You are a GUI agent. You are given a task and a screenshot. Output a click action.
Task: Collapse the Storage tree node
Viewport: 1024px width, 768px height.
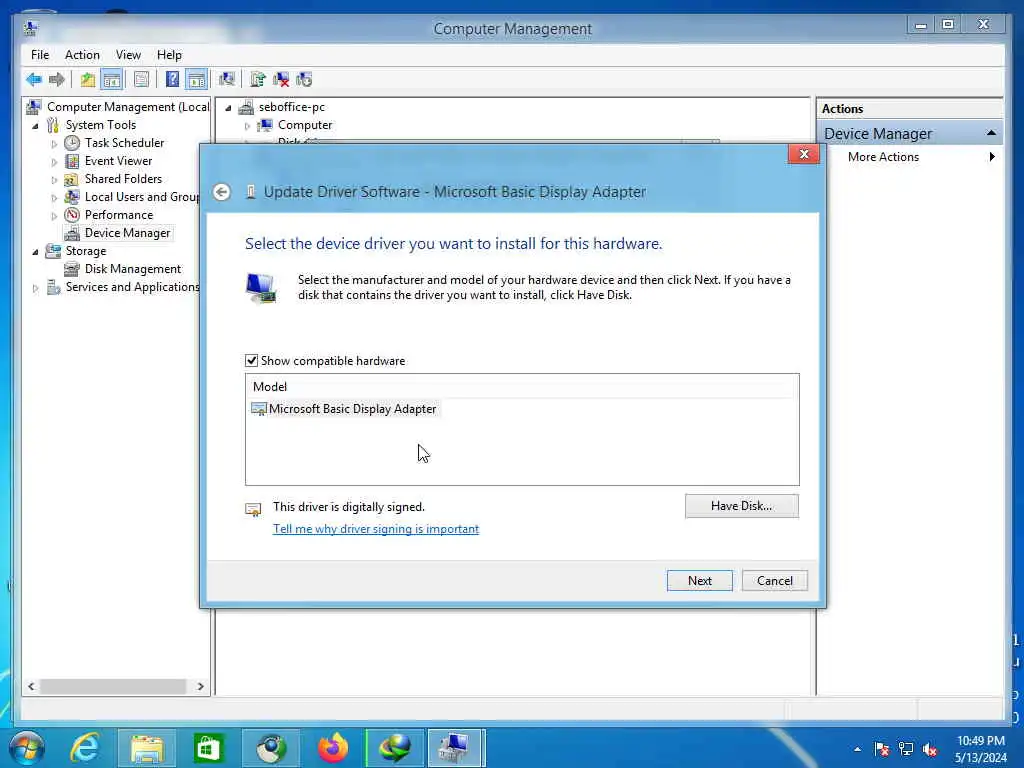click(x=35, y=251)
